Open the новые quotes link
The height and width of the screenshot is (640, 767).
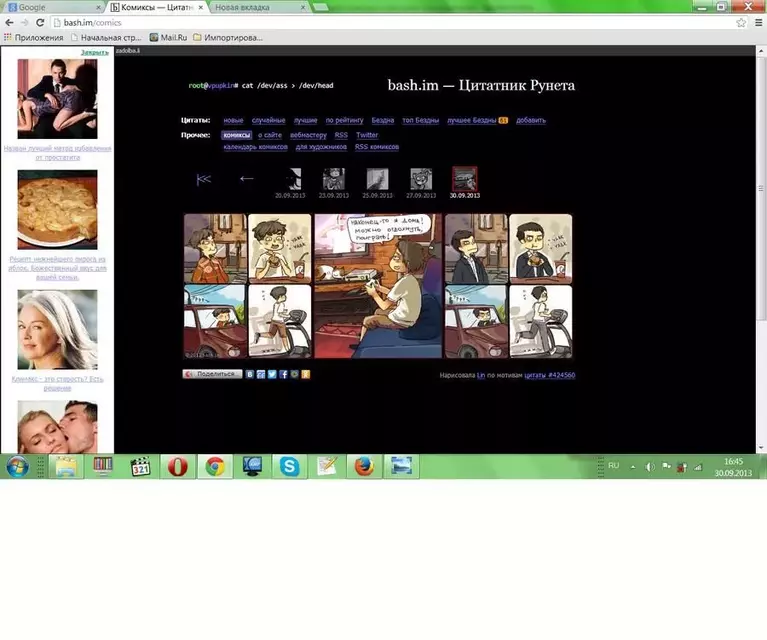pos(233,120)
